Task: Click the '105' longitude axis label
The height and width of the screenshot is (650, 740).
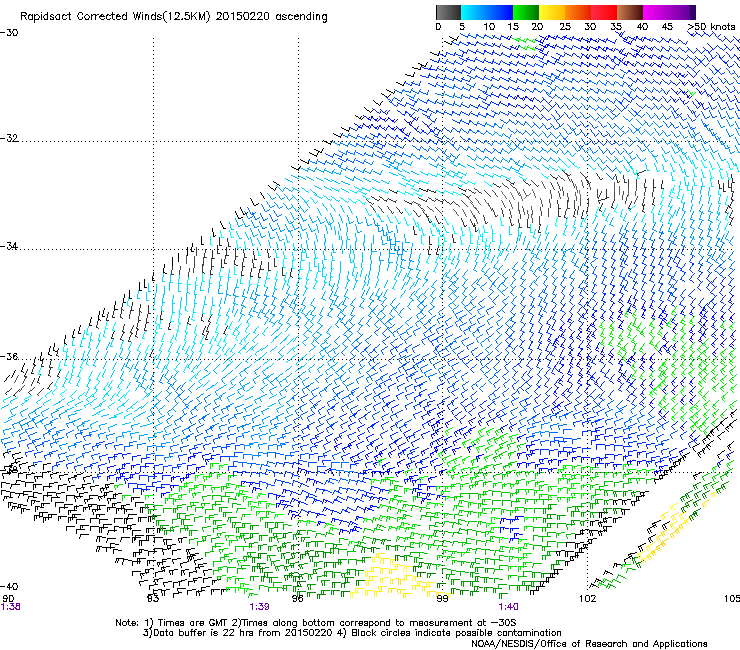Action: point(732,599)
